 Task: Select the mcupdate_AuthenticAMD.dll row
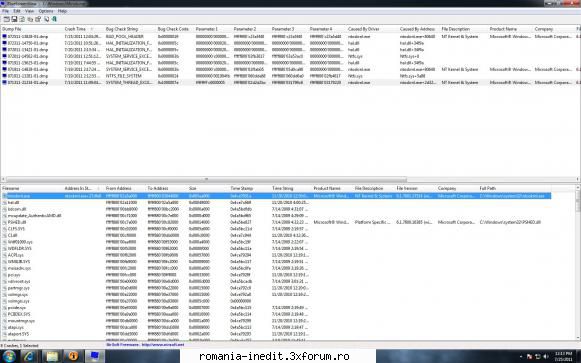[276, 216]
